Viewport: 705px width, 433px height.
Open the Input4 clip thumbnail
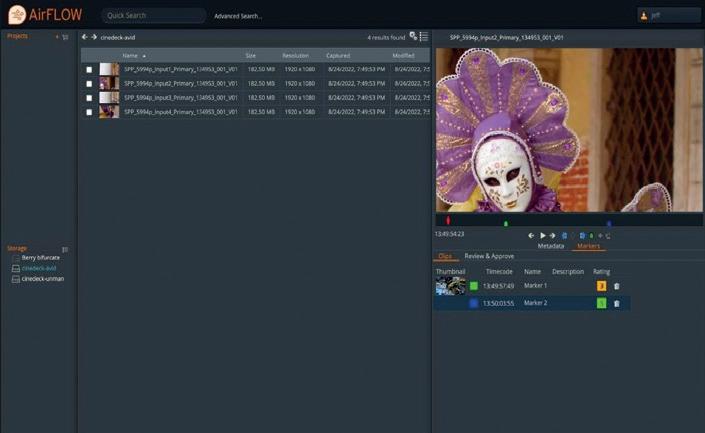(109, 112)
